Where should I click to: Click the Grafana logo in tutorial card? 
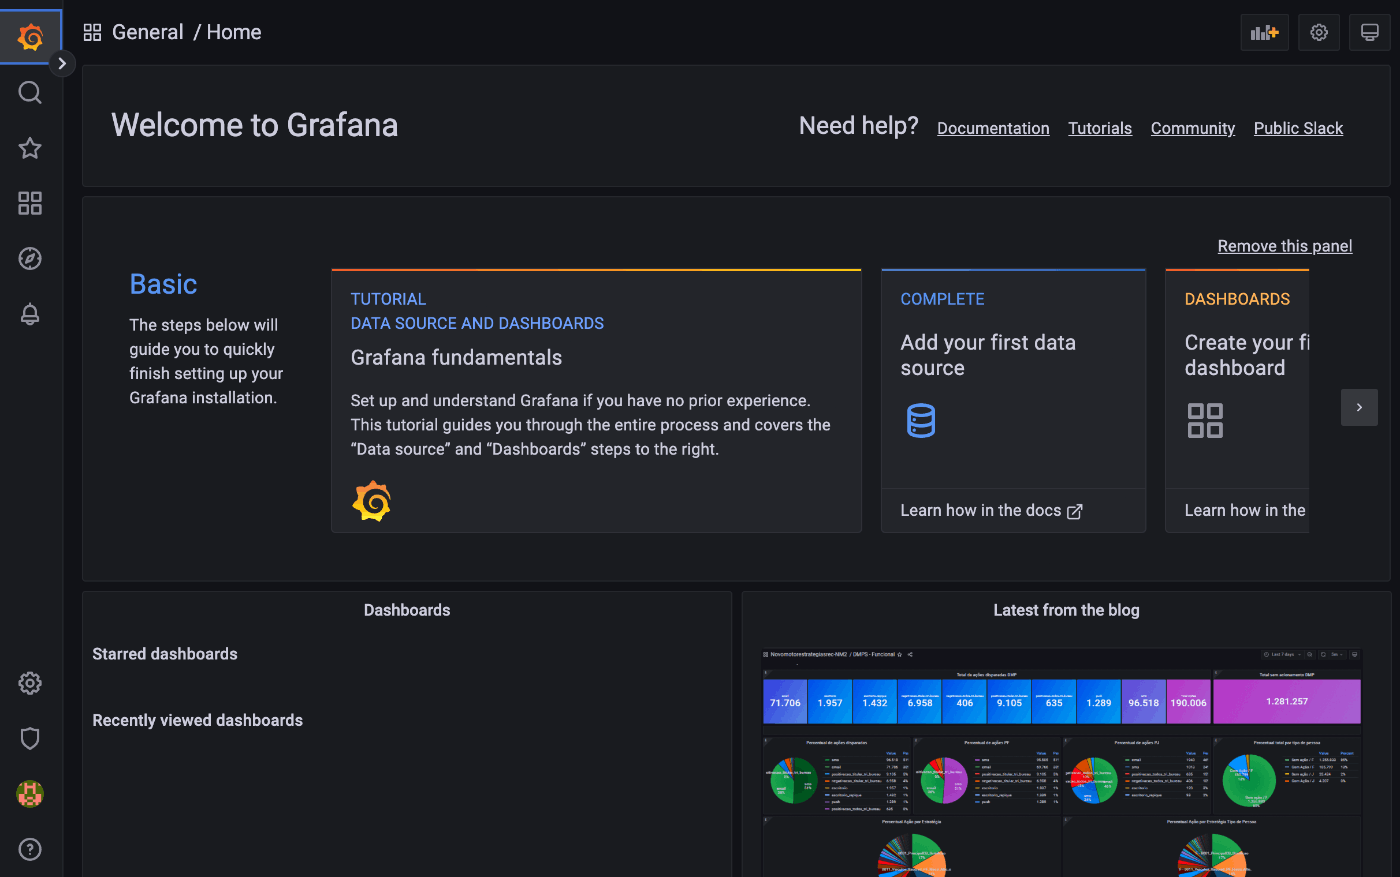[372, 501]
